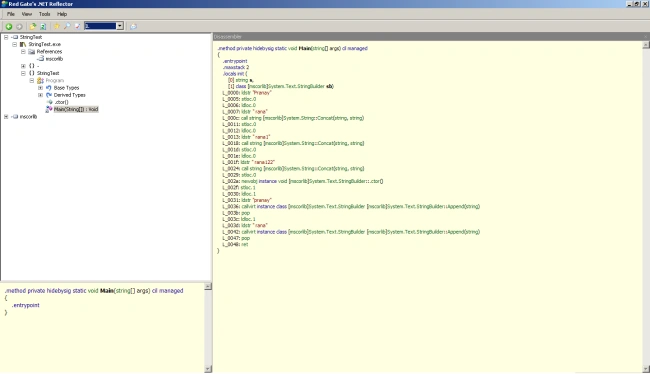
Task: Click the .maxstack 2 line
Action: 236,67
